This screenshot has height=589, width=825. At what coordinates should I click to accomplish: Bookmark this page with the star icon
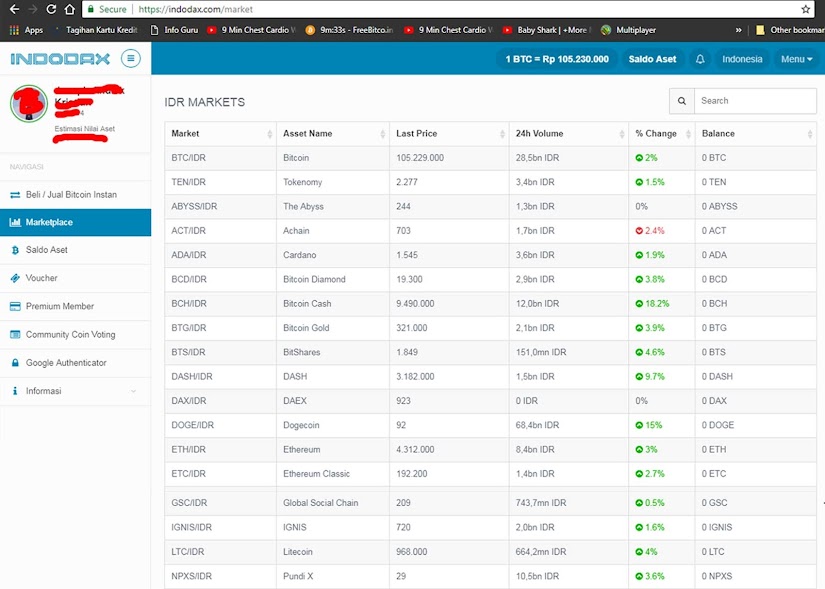(x=806, y=9)
